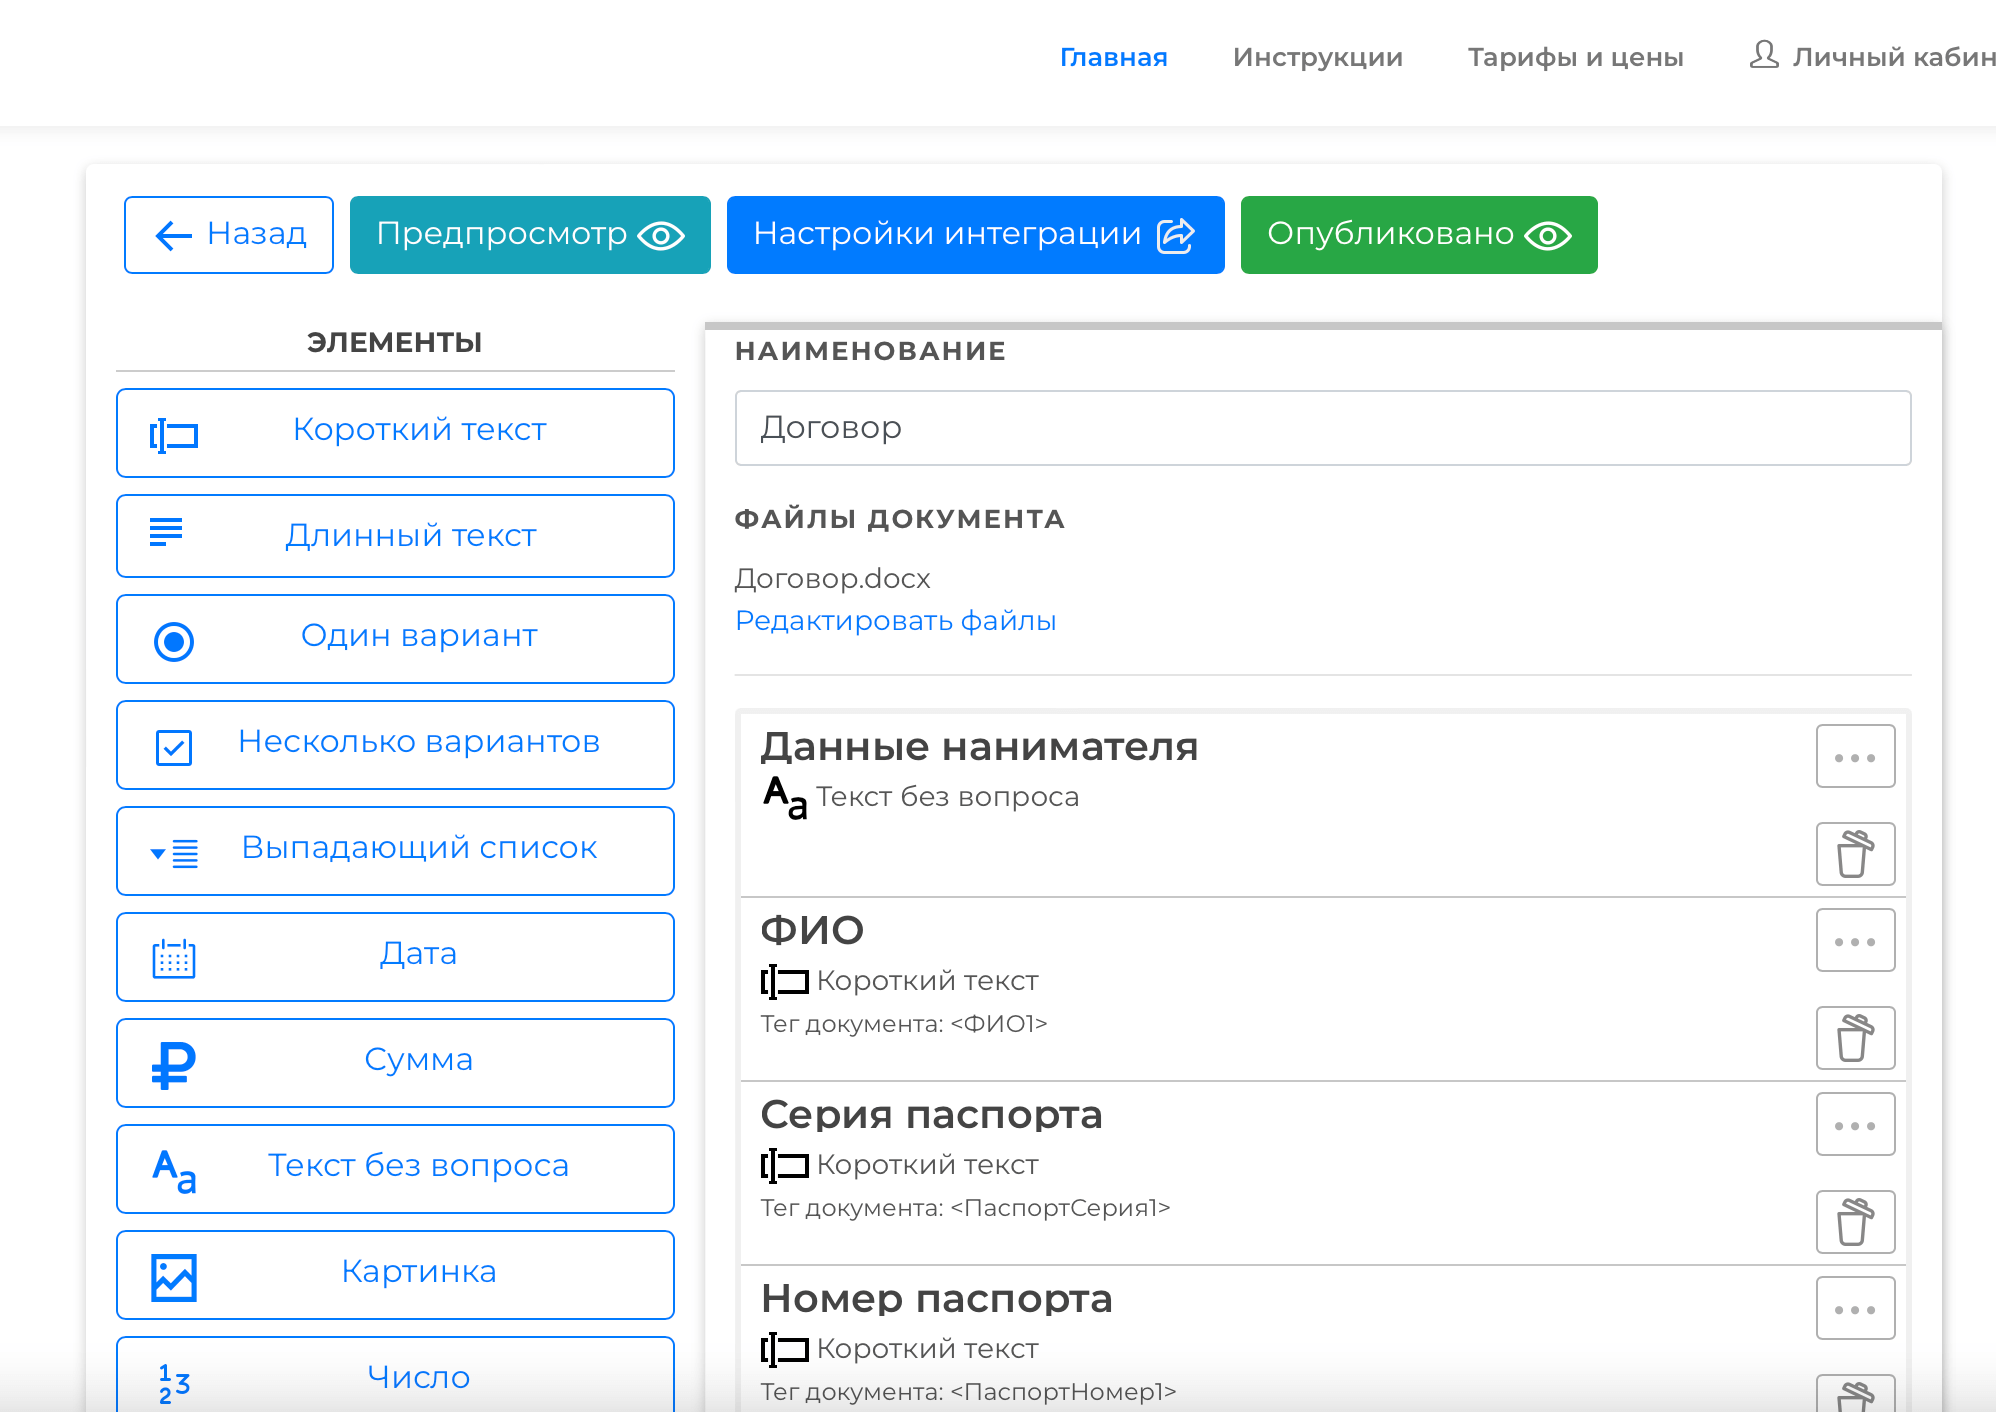Image resolution: width=1996 pixels, height=1412 pixels.
Task: Click the ruble icon for Сумма
Action: tap(174, 1065)
